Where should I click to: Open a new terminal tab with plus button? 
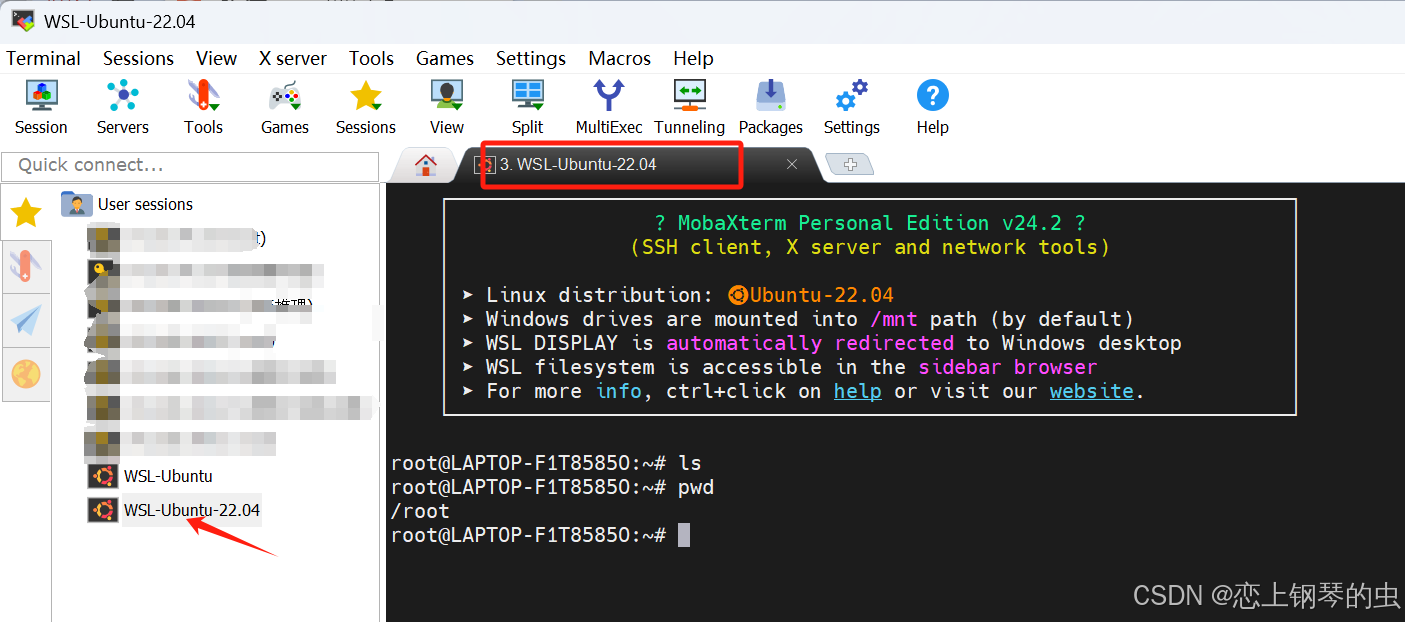pyautogui.click(x=849, y=163)
